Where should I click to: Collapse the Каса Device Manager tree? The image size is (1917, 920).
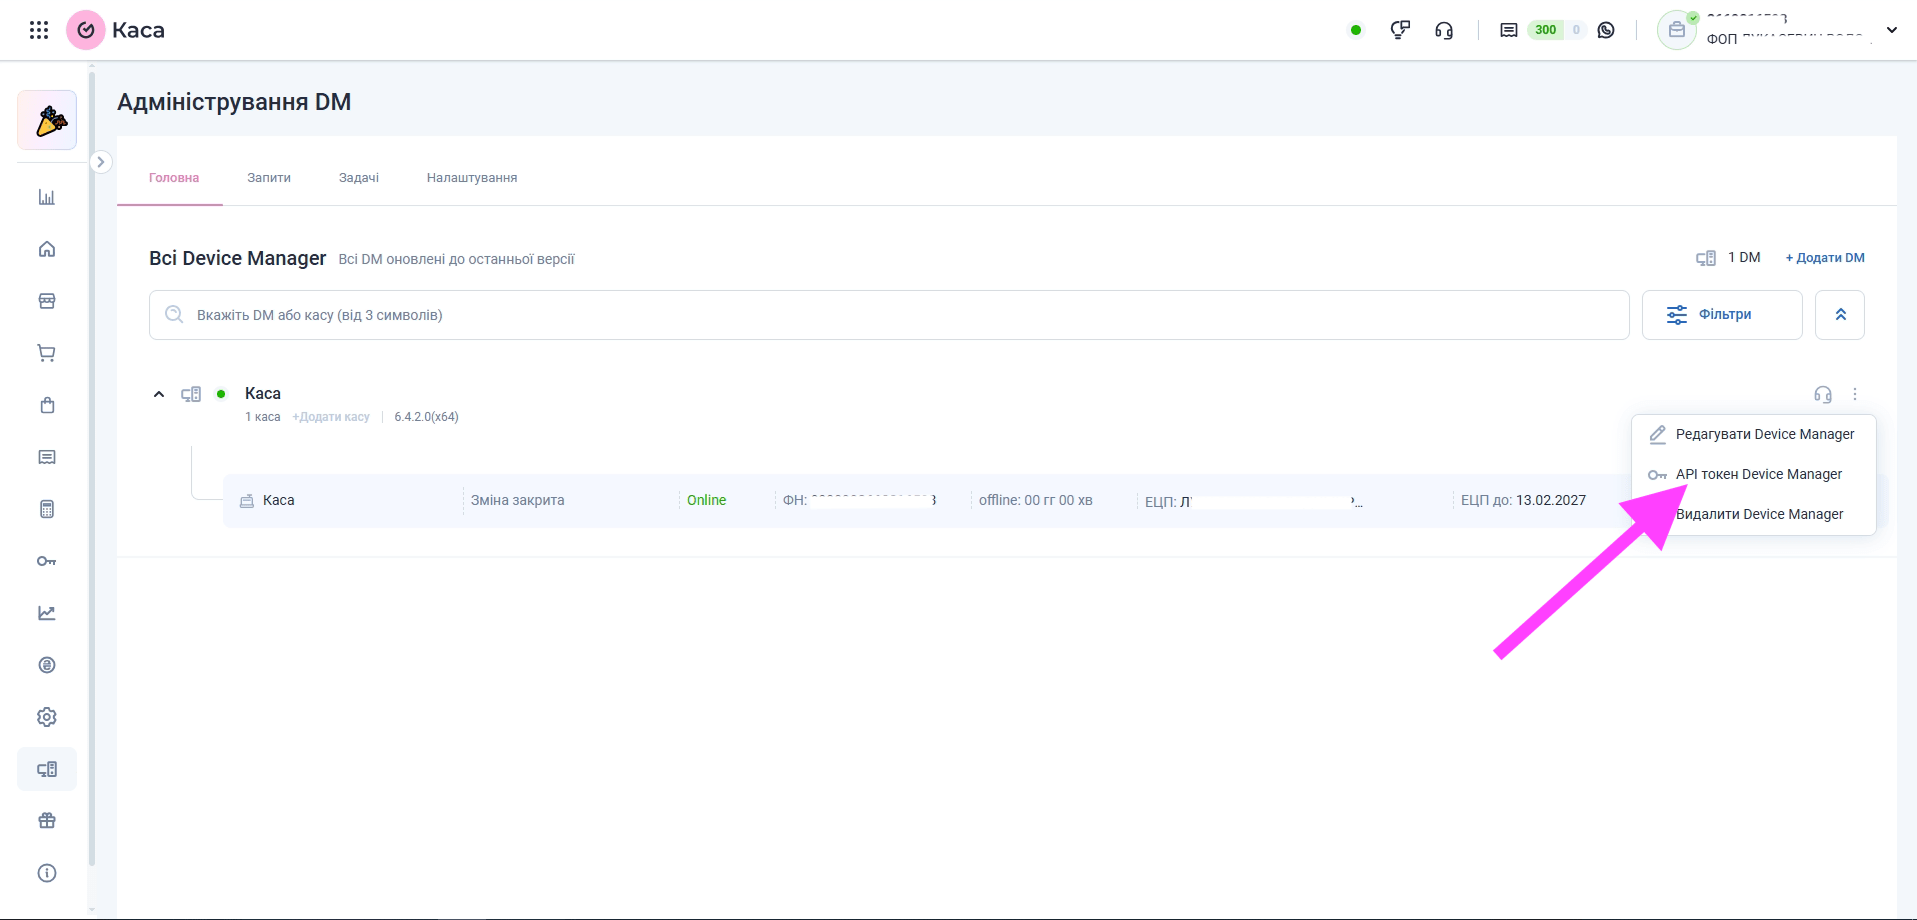[x=159, y=394]
